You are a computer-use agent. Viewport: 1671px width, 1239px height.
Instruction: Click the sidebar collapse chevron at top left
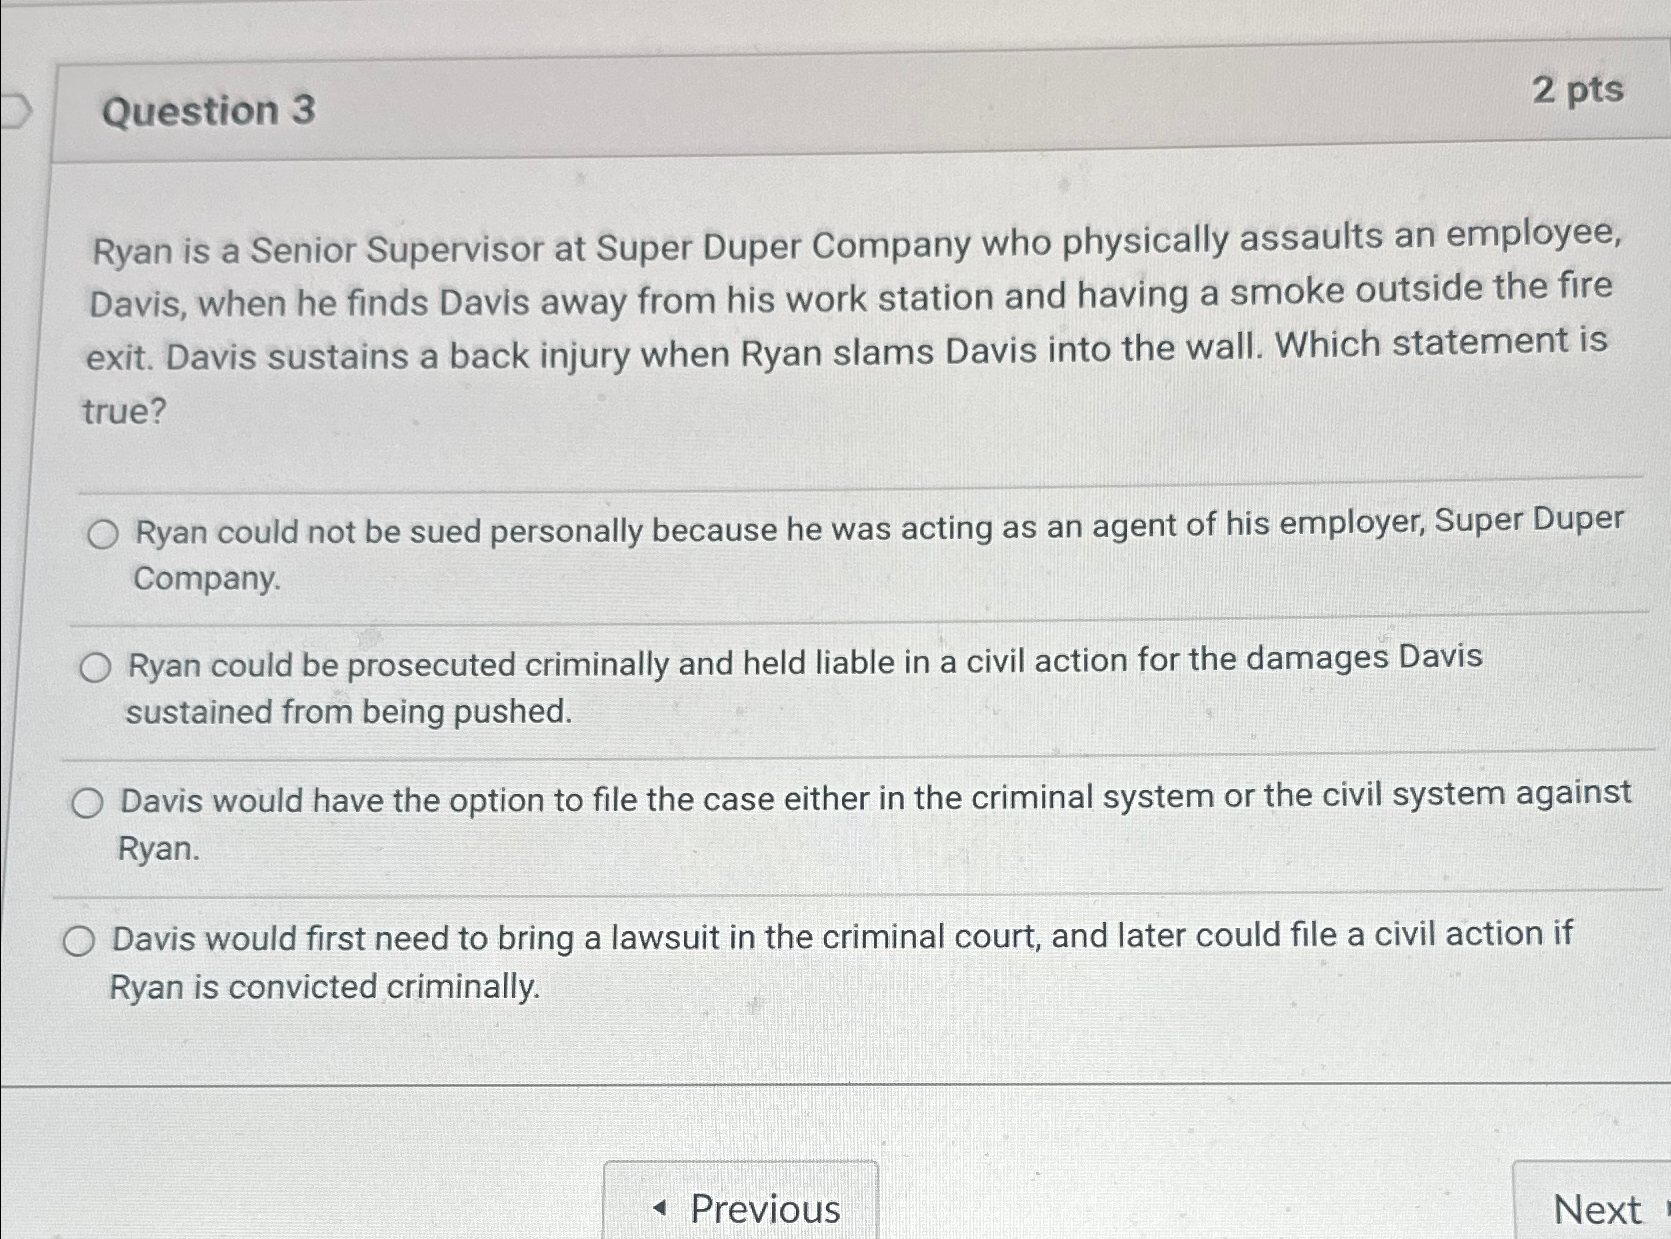click(x=18, y=112)
